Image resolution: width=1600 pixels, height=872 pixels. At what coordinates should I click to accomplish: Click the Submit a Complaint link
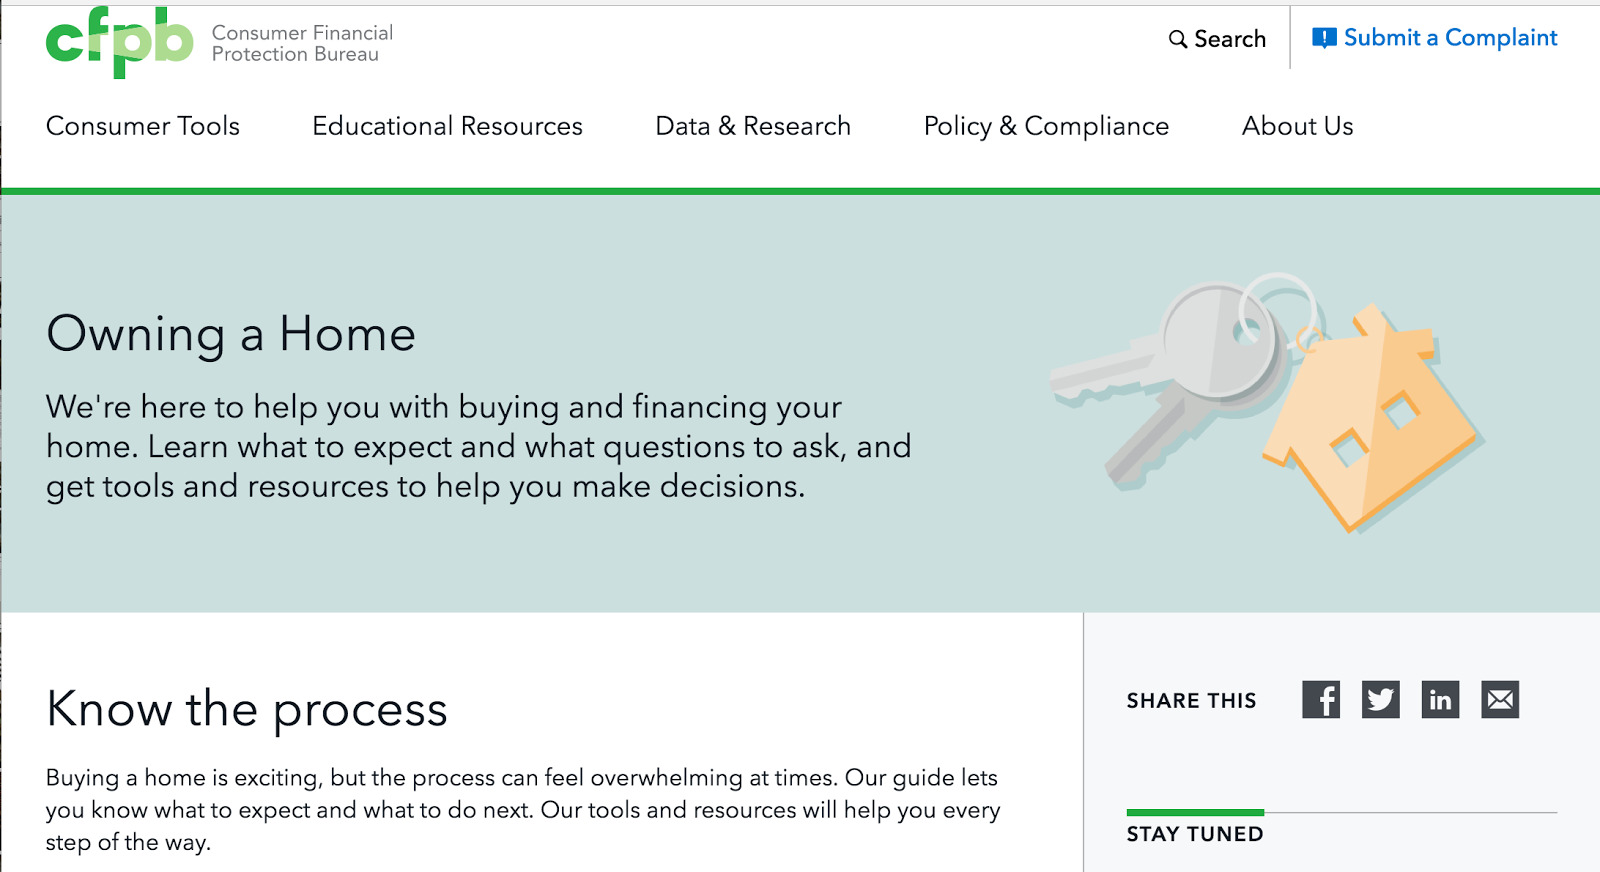click(x=1450, y=38)
